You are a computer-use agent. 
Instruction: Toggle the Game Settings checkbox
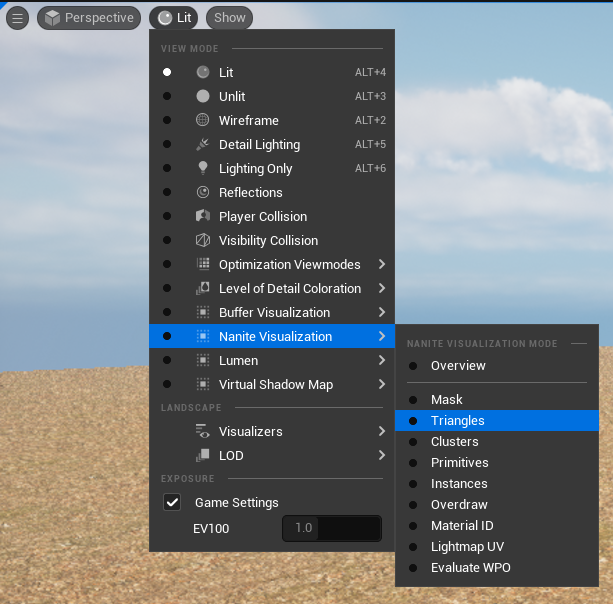tap(172, 502)
